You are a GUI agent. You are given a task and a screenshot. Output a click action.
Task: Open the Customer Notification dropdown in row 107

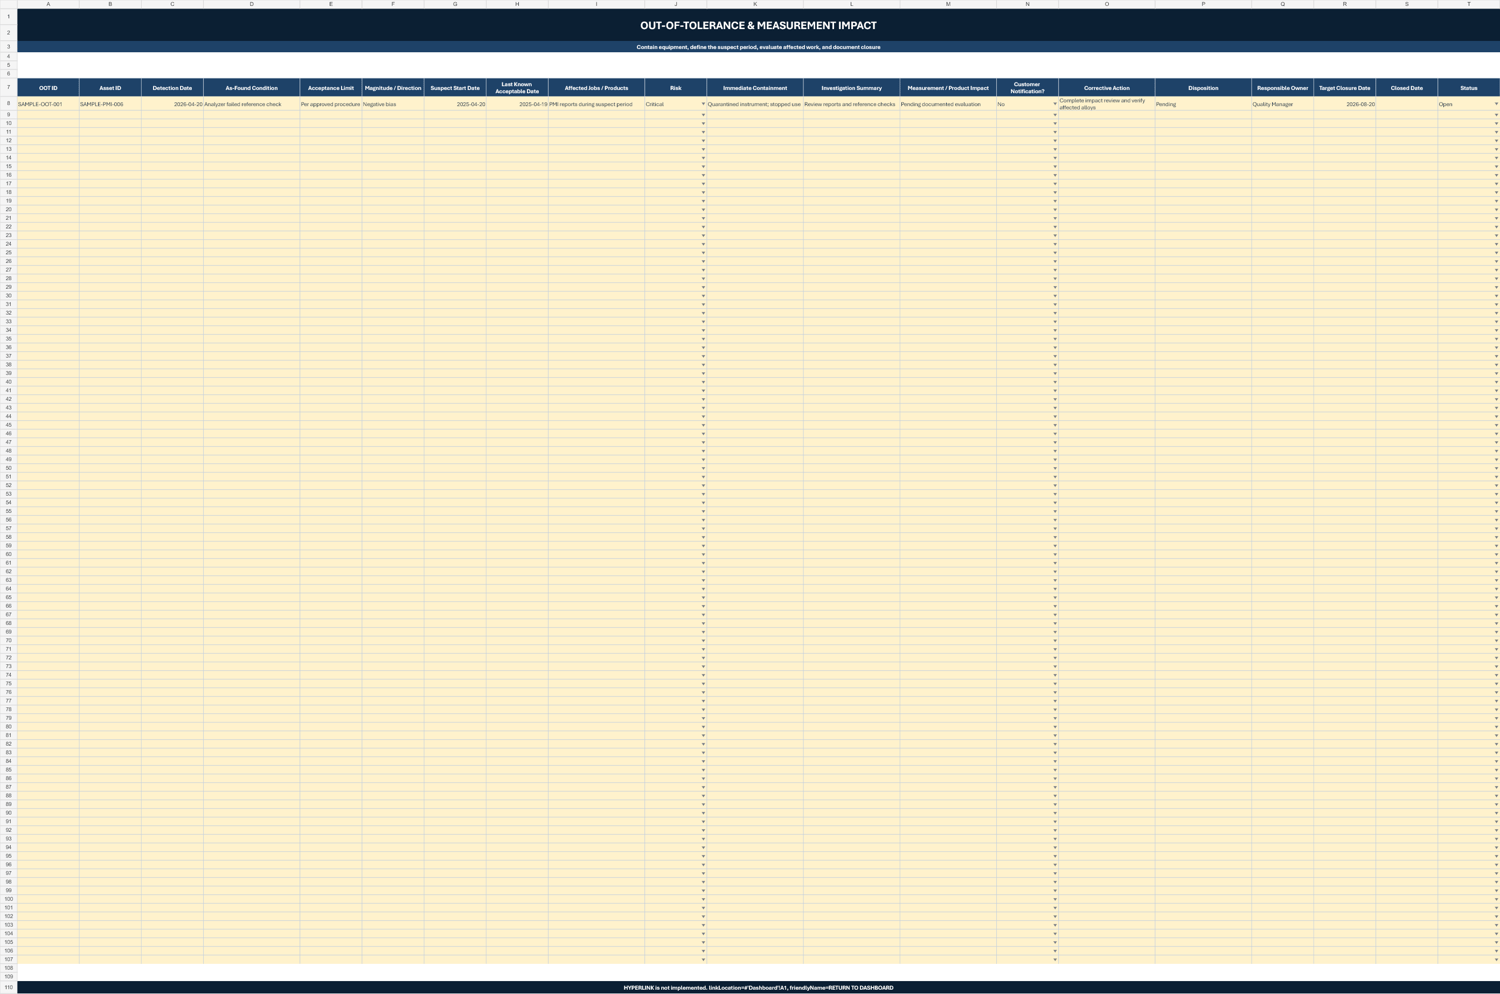1054,960
